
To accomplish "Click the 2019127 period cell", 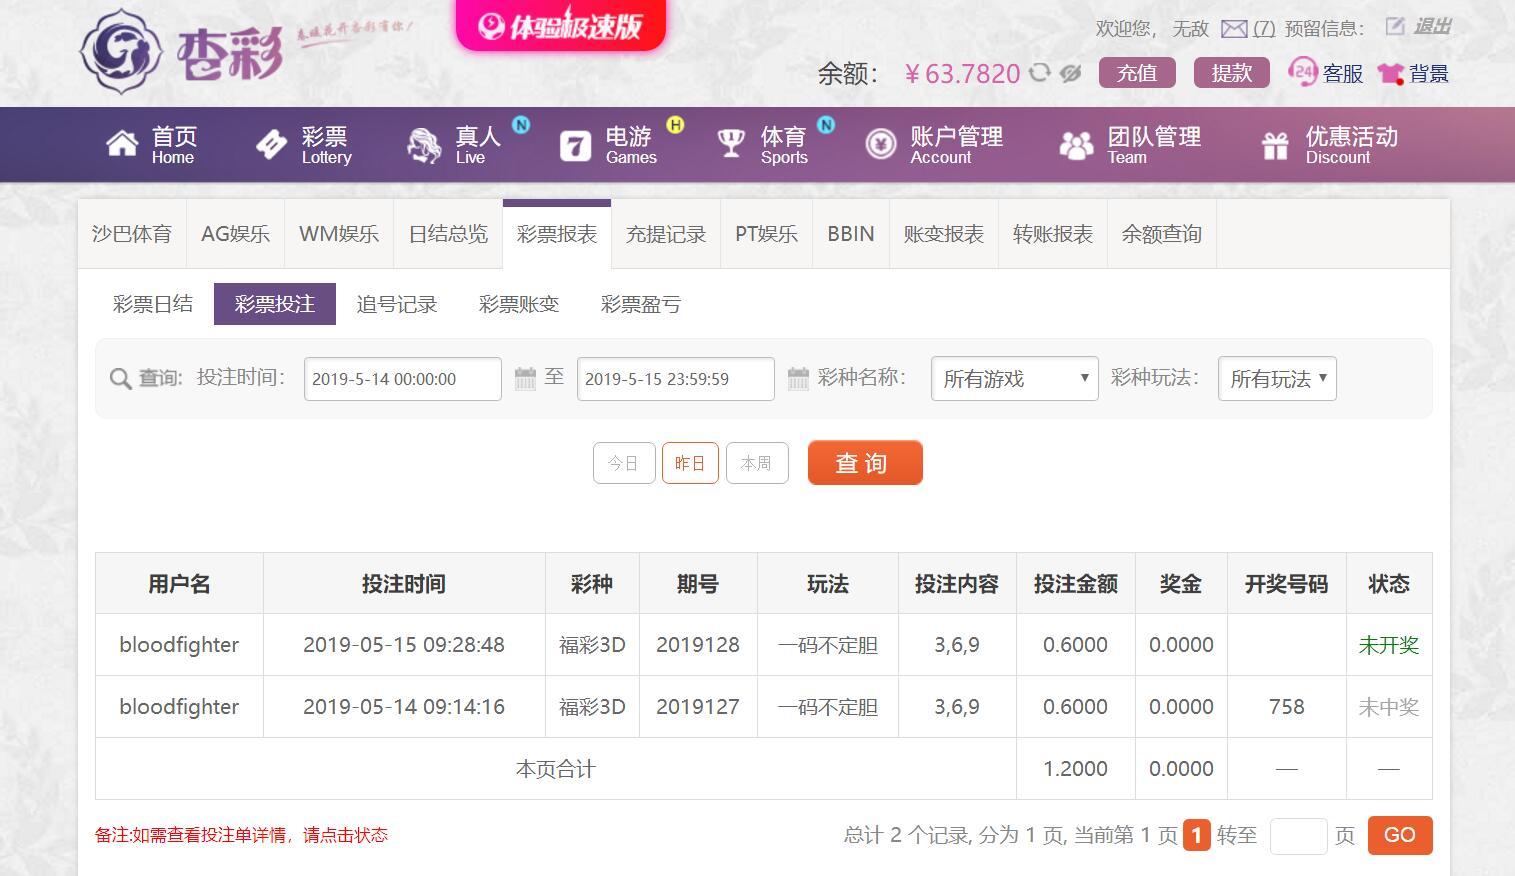I will pos(698,707).
